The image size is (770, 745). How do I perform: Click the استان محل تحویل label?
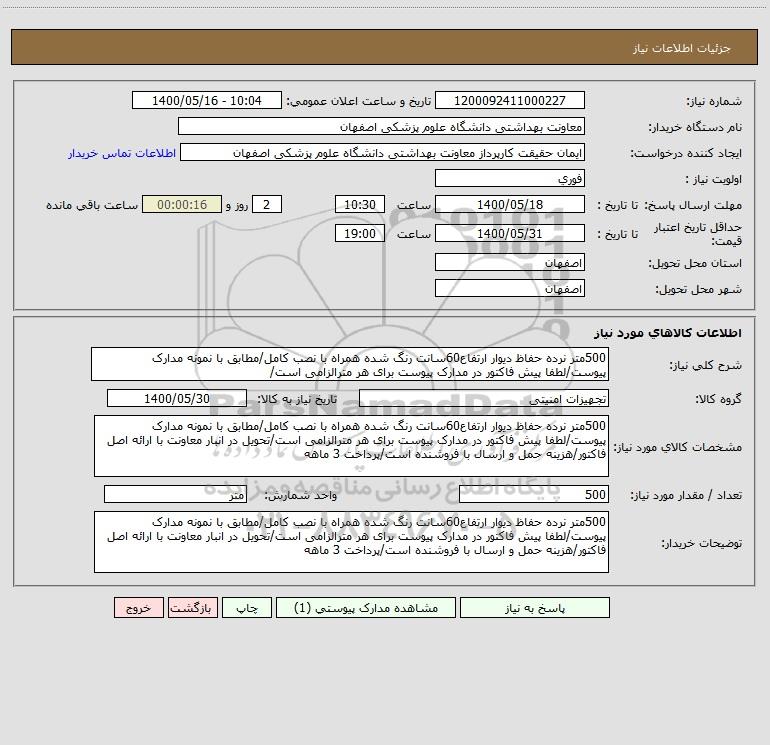(x=695, y=263)
